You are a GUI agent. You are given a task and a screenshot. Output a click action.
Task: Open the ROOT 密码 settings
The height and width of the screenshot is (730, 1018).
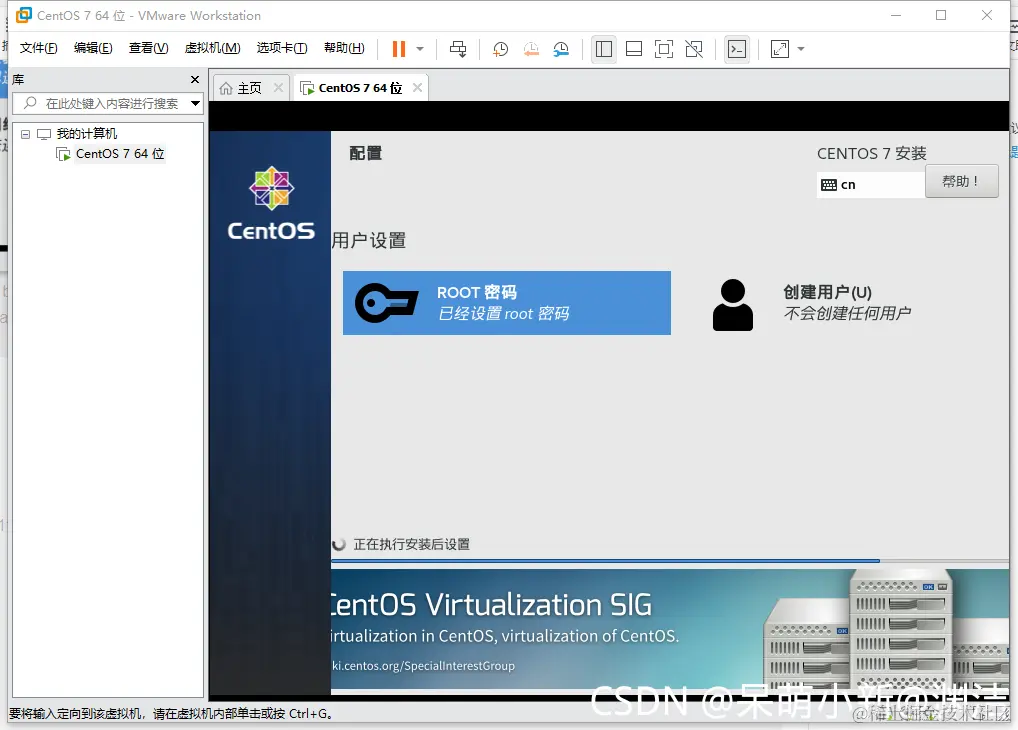point(506,303)
